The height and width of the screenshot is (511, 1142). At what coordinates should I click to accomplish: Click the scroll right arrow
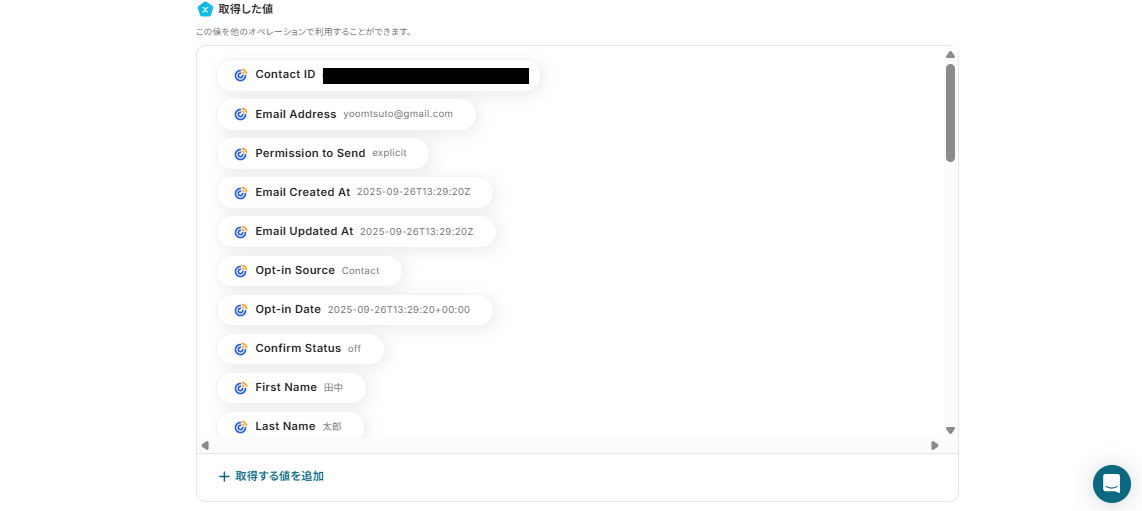pos(934,445)
